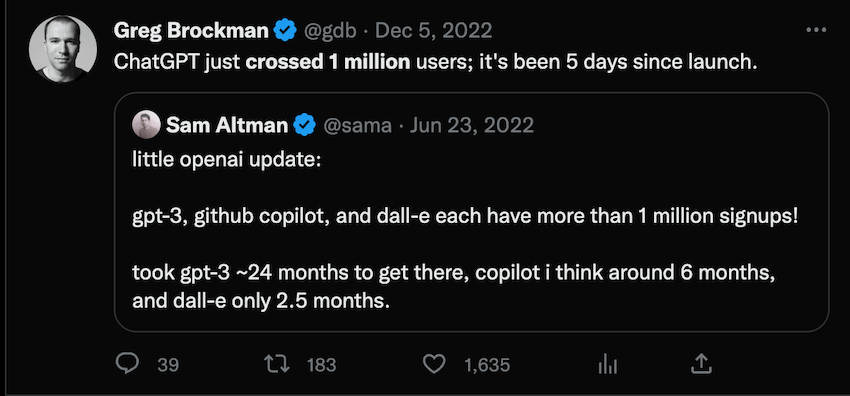850x396 pixels.
Task: Open Greg Brockman display name link
Action: pos(191,31)
